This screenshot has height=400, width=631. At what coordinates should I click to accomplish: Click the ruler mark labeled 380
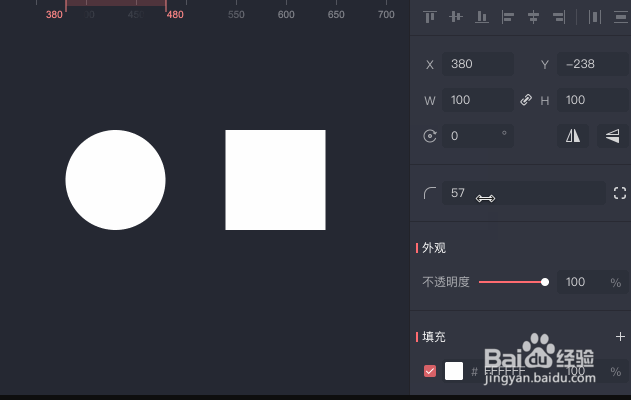[54, 15]
